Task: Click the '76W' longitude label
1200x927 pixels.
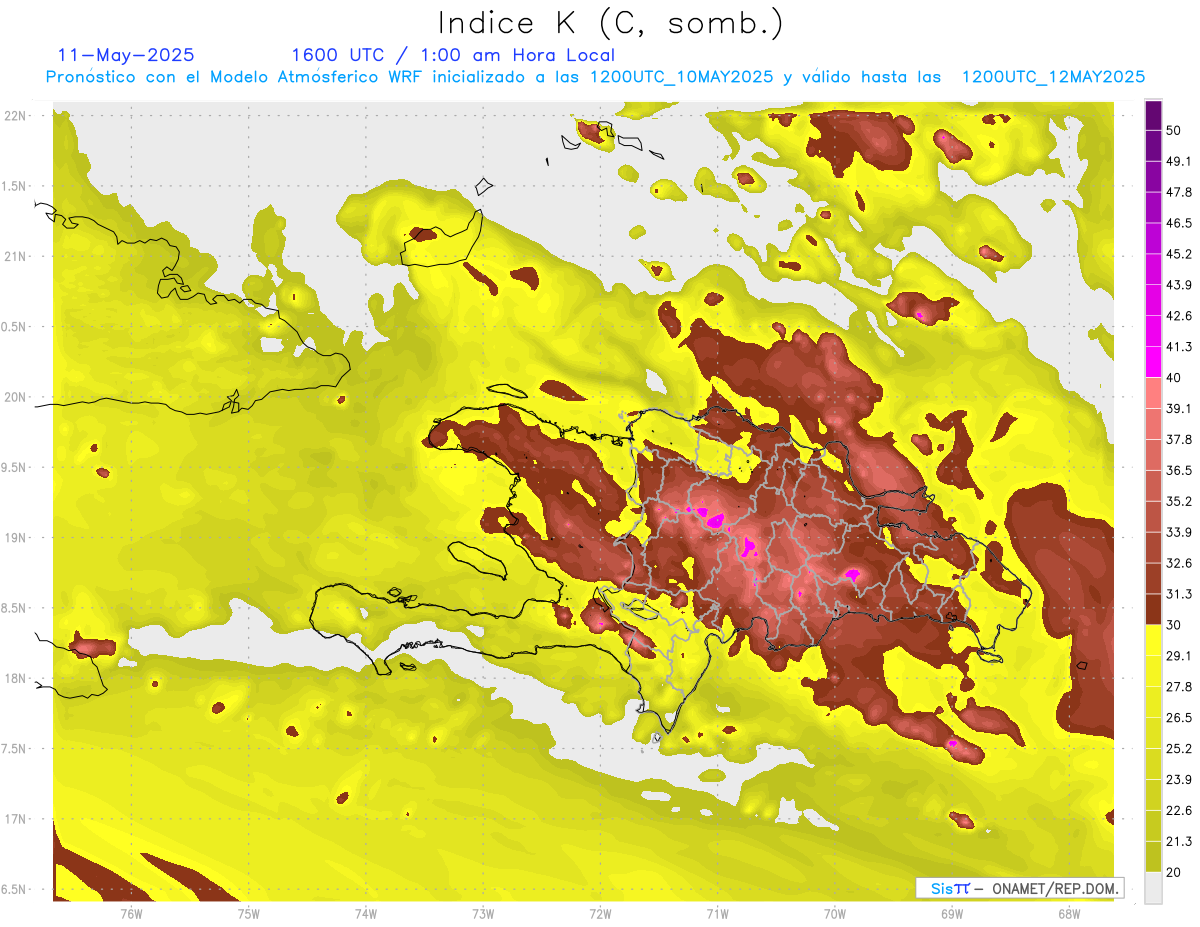Action: point(131,913)
